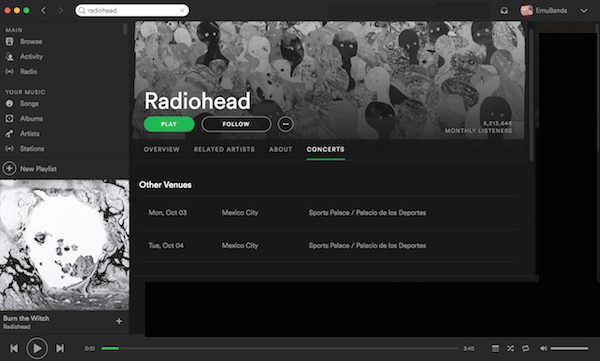Click the album cover thumbnail
Image resolution: width=600 pixels, height=361 pixels.
(65, 245)
